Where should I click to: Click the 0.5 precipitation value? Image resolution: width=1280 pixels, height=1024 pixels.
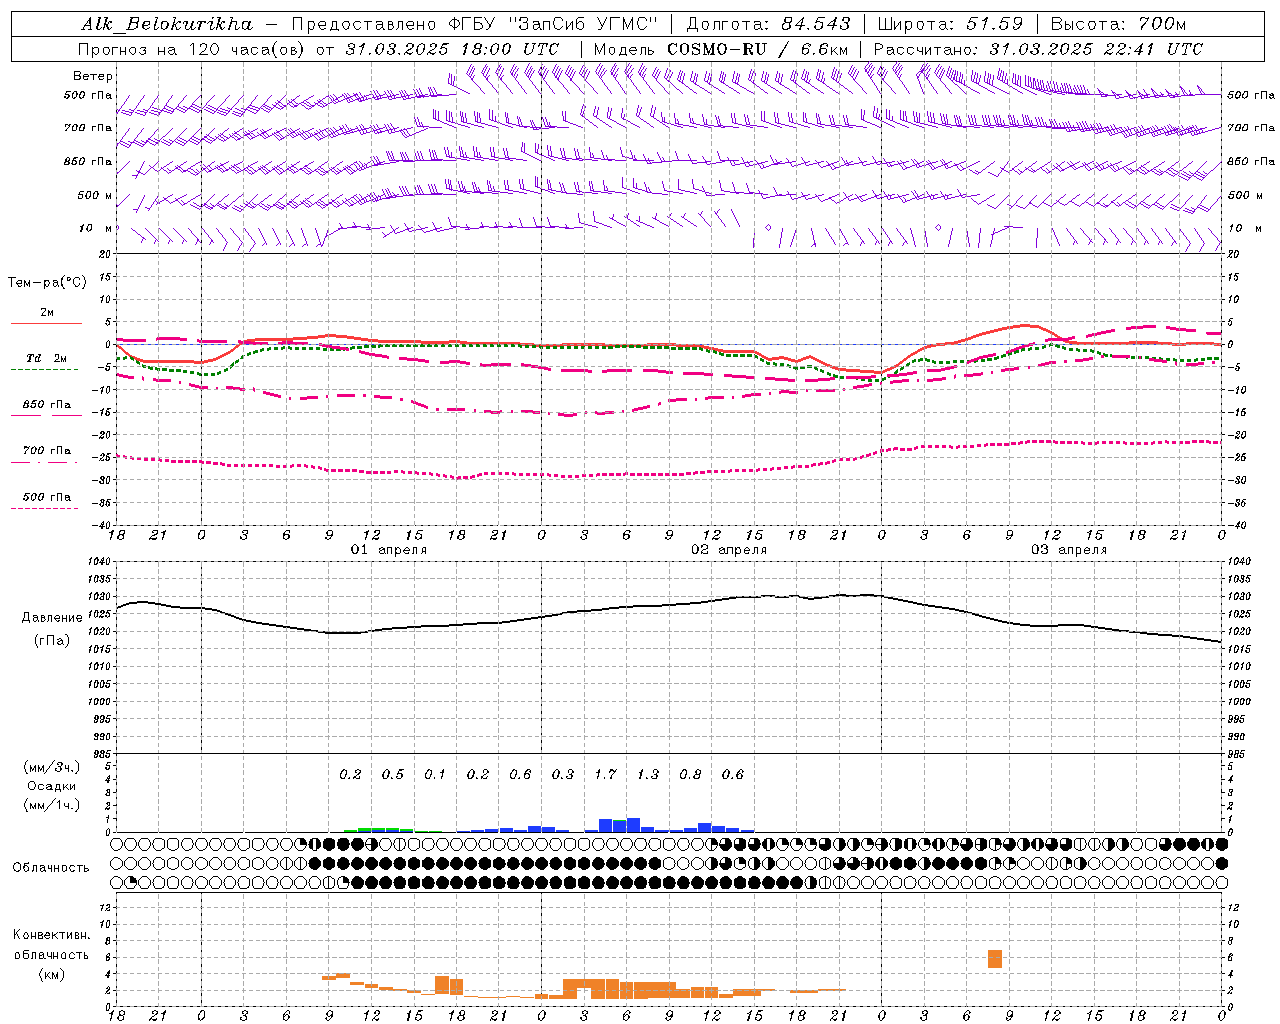pyautogui.click(x=393, y=774)
